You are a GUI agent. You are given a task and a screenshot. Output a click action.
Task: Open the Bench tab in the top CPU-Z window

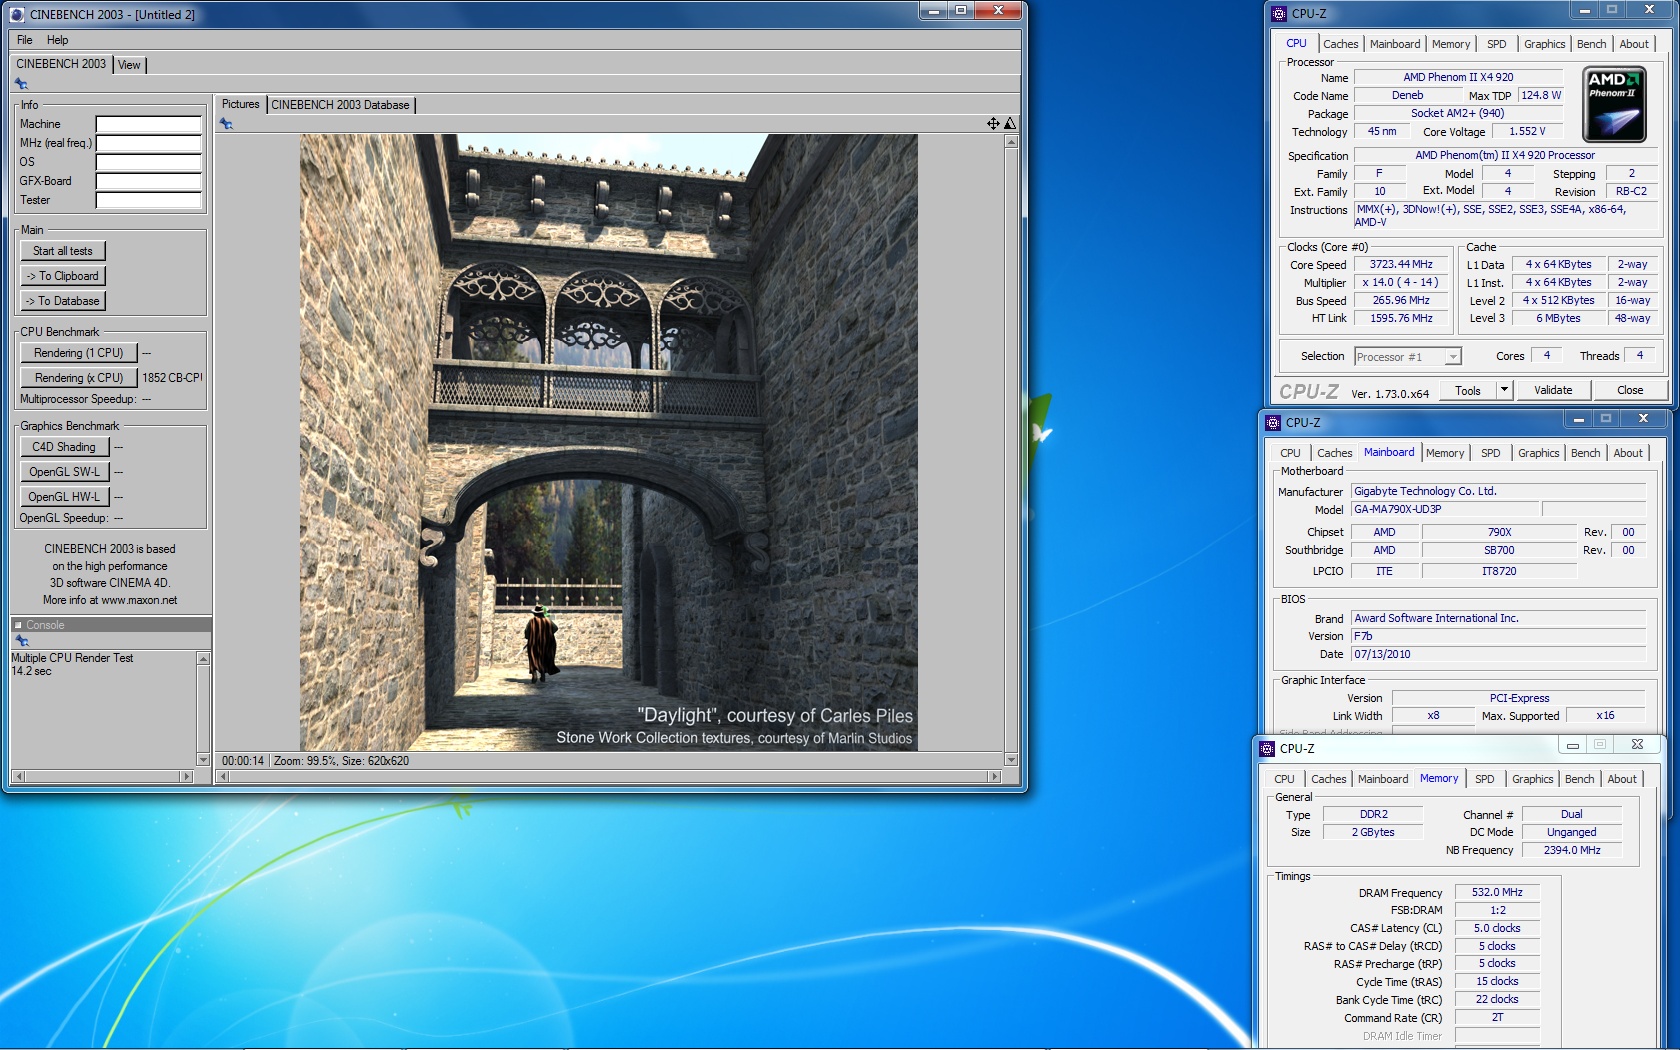[1591, 44]
